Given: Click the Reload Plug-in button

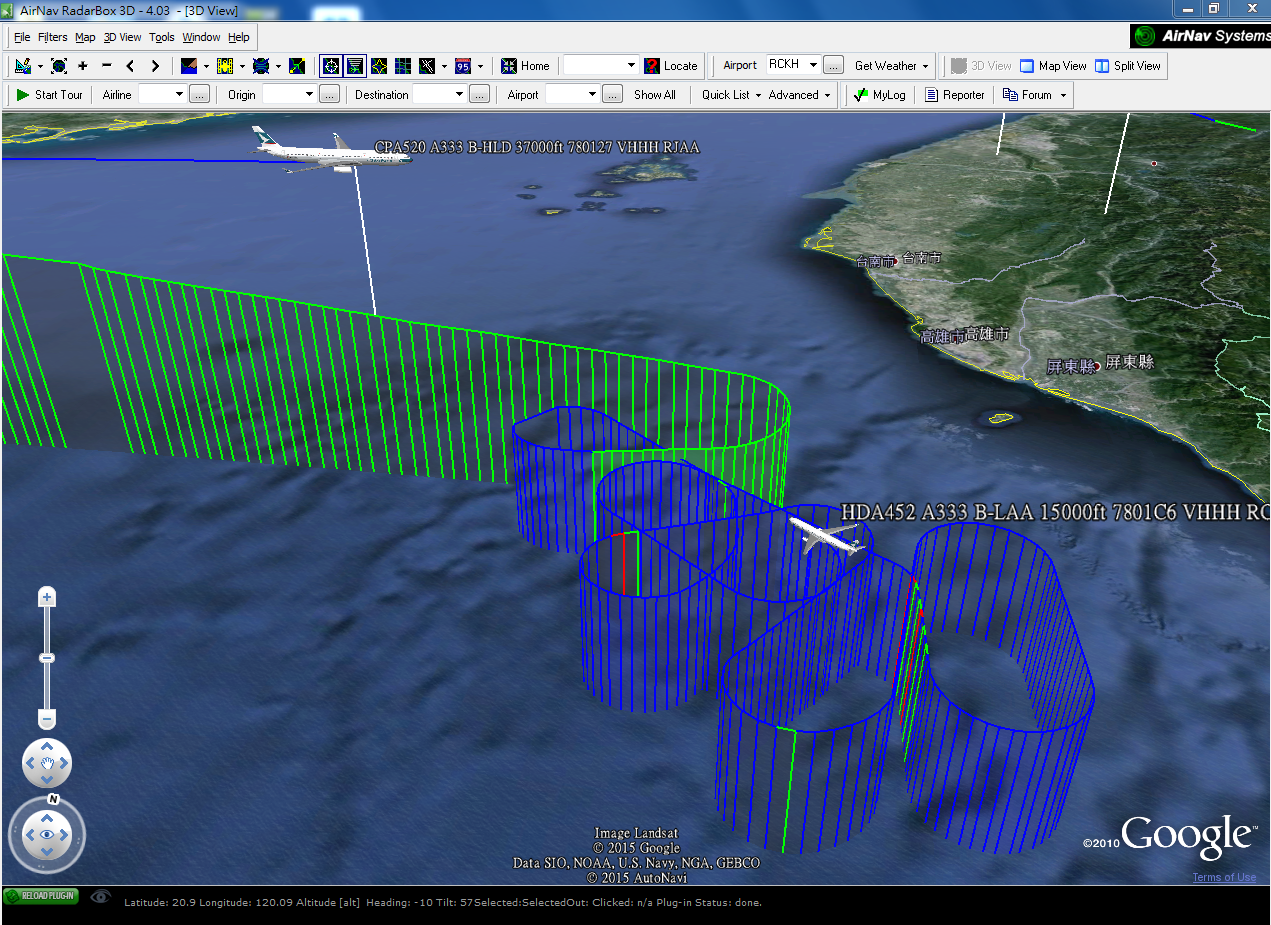Looking at the screenshot, I should click(41, 896).
